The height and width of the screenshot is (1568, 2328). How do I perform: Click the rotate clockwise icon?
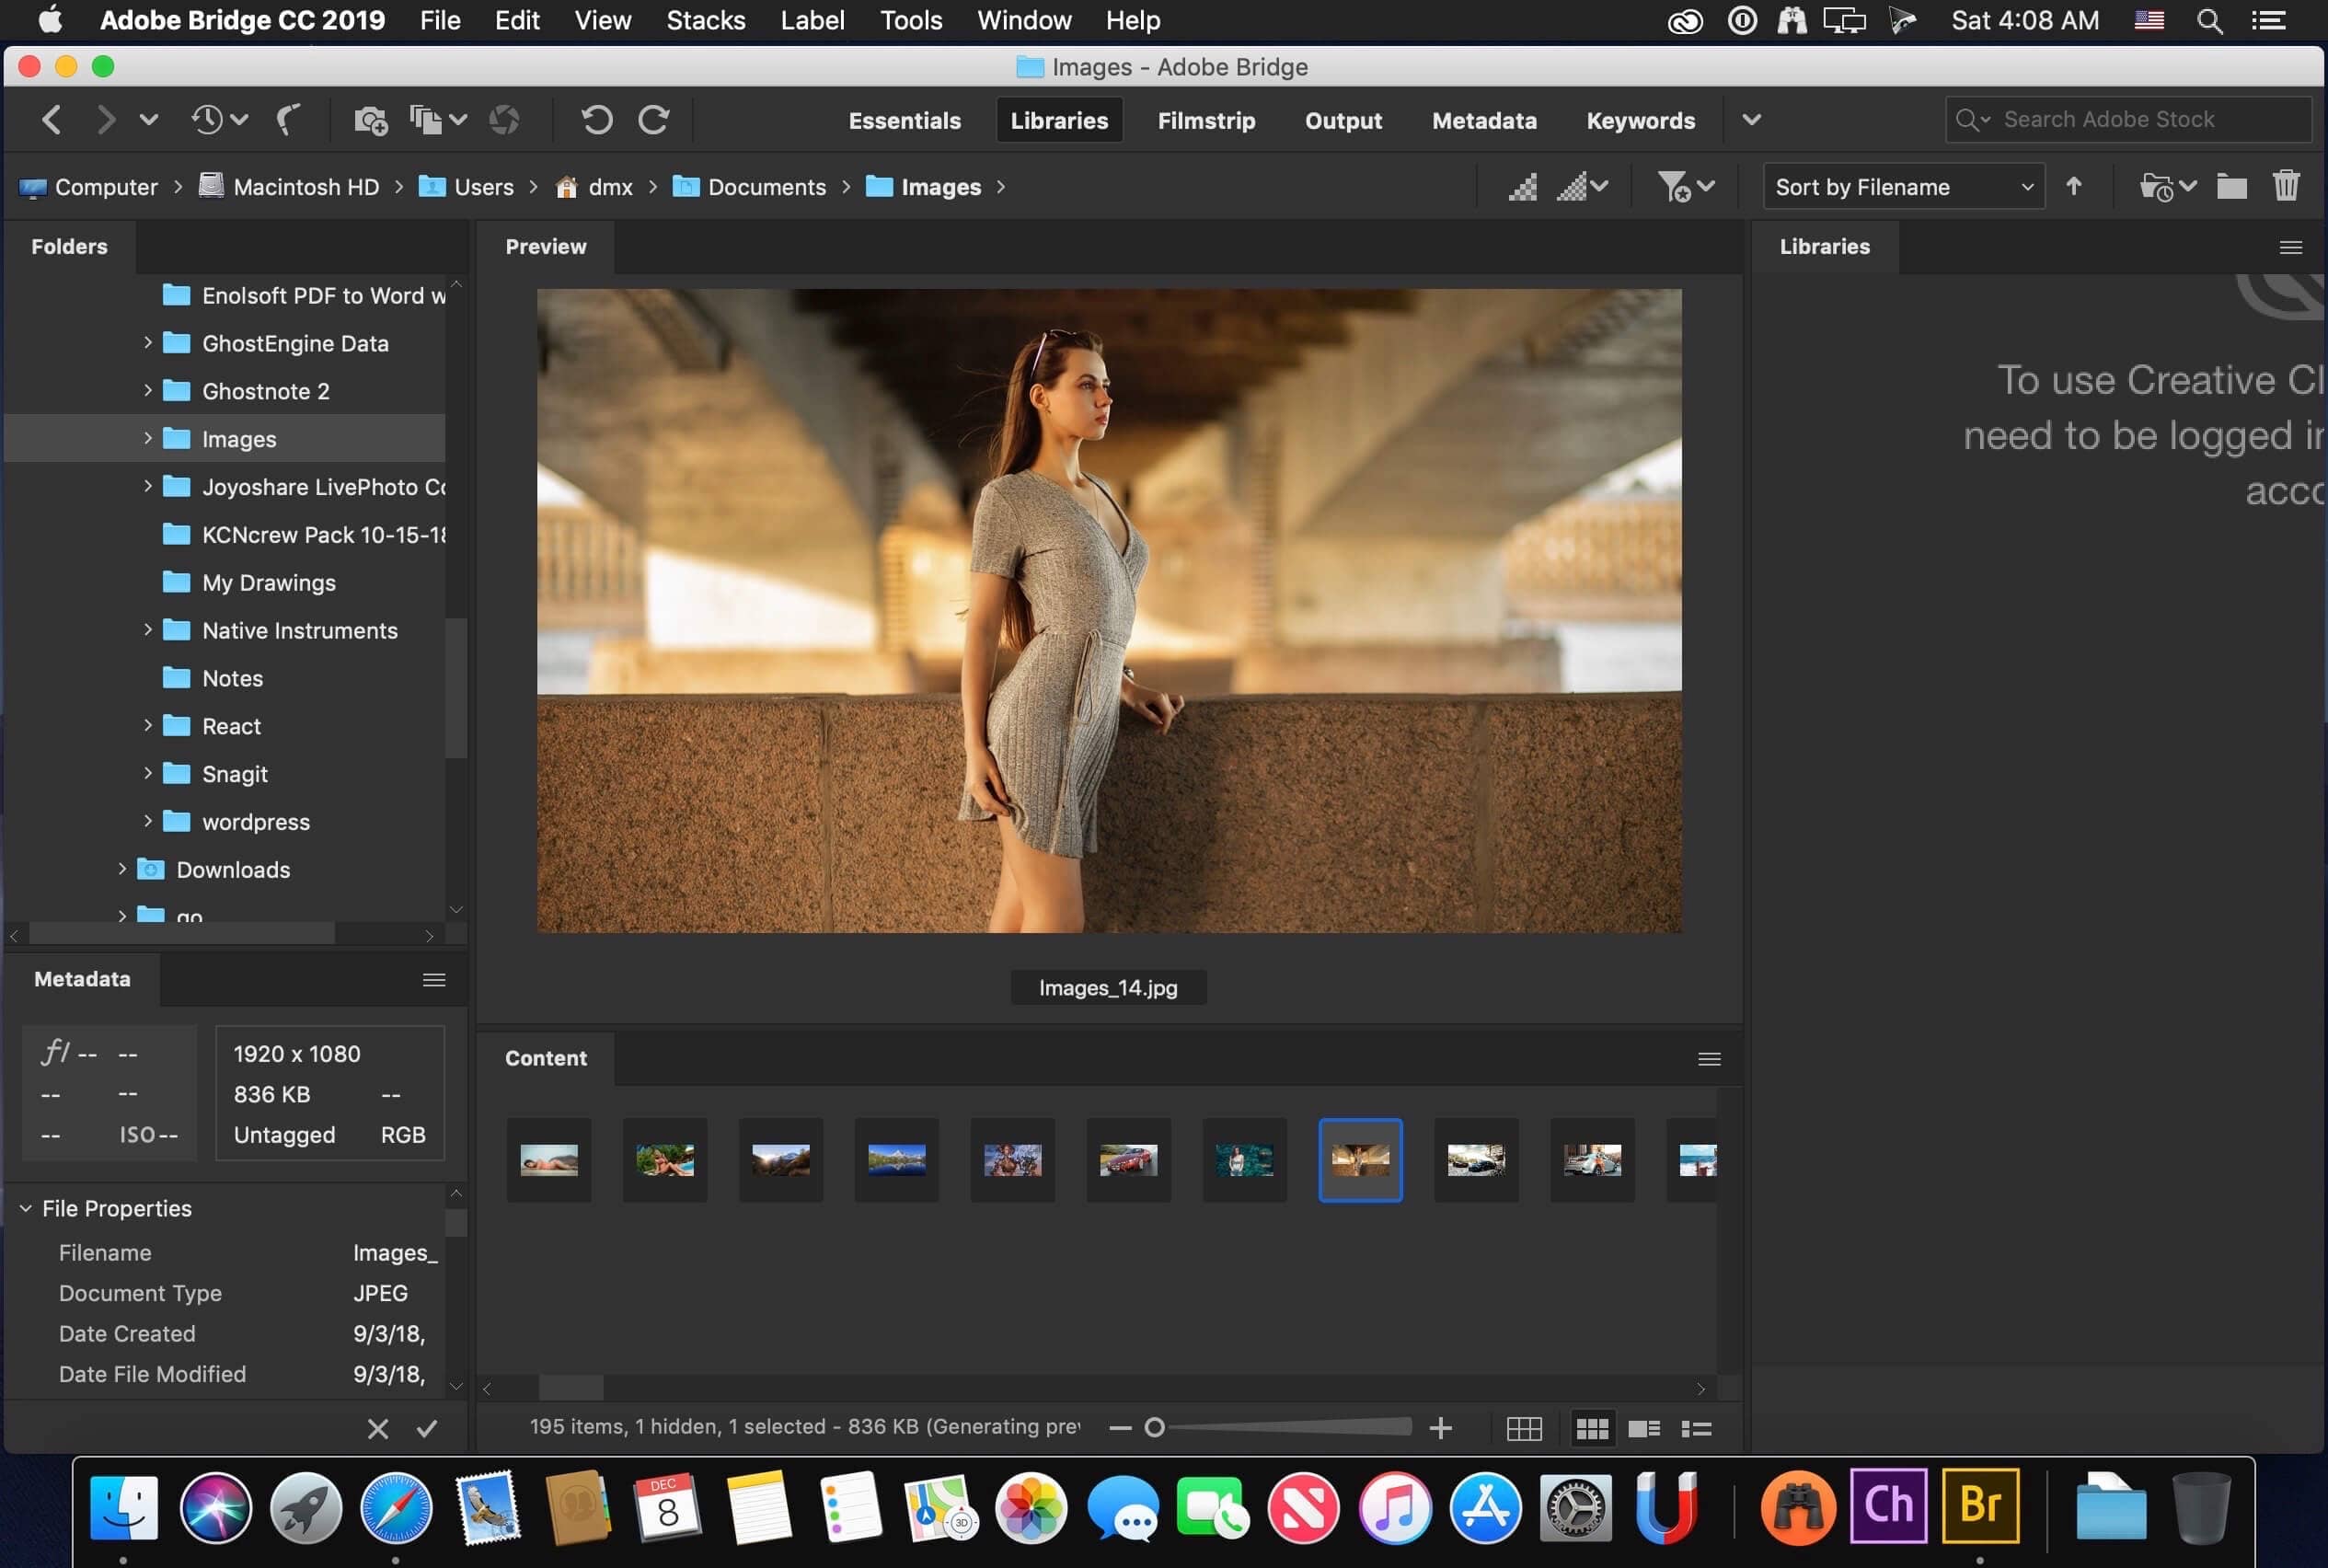tap(652, 119)
